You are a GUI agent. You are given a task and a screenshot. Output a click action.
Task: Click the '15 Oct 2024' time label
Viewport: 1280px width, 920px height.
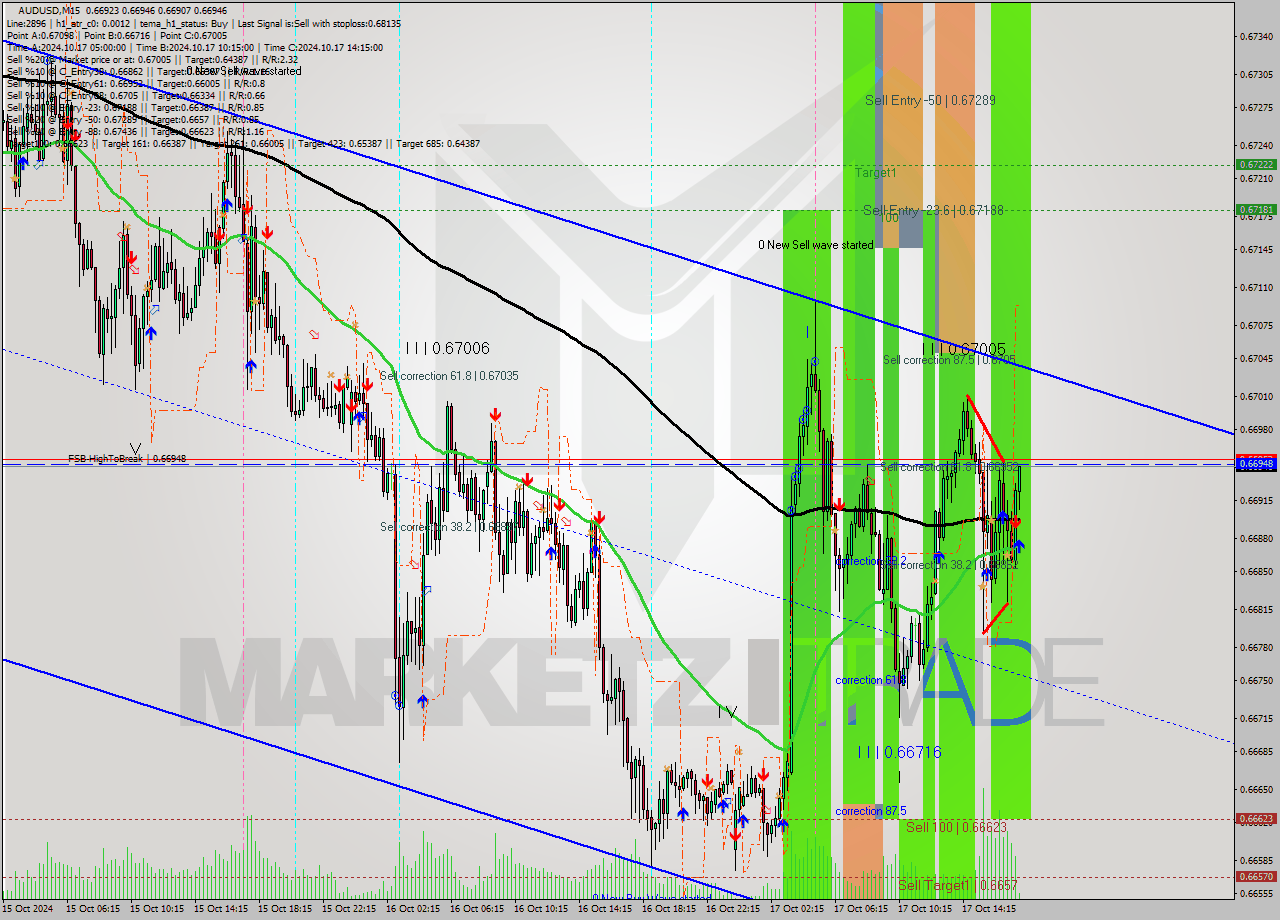click(x=27, y=909)
